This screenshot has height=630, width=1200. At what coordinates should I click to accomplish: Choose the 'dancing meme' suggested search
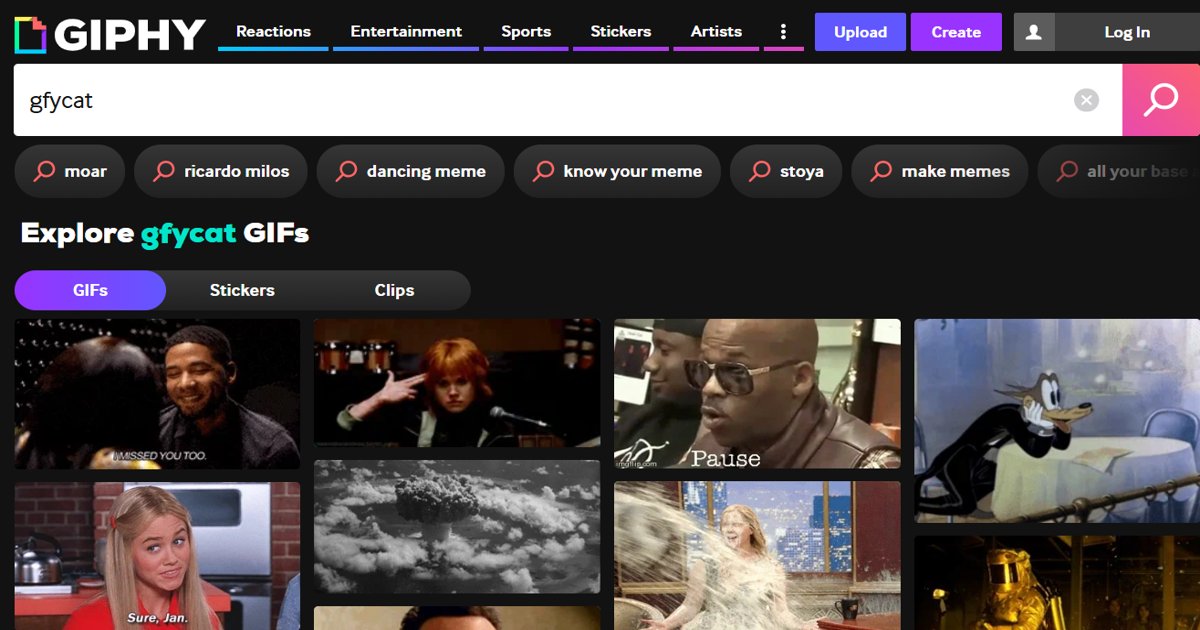pyautogui.click(x=411, y=171)
